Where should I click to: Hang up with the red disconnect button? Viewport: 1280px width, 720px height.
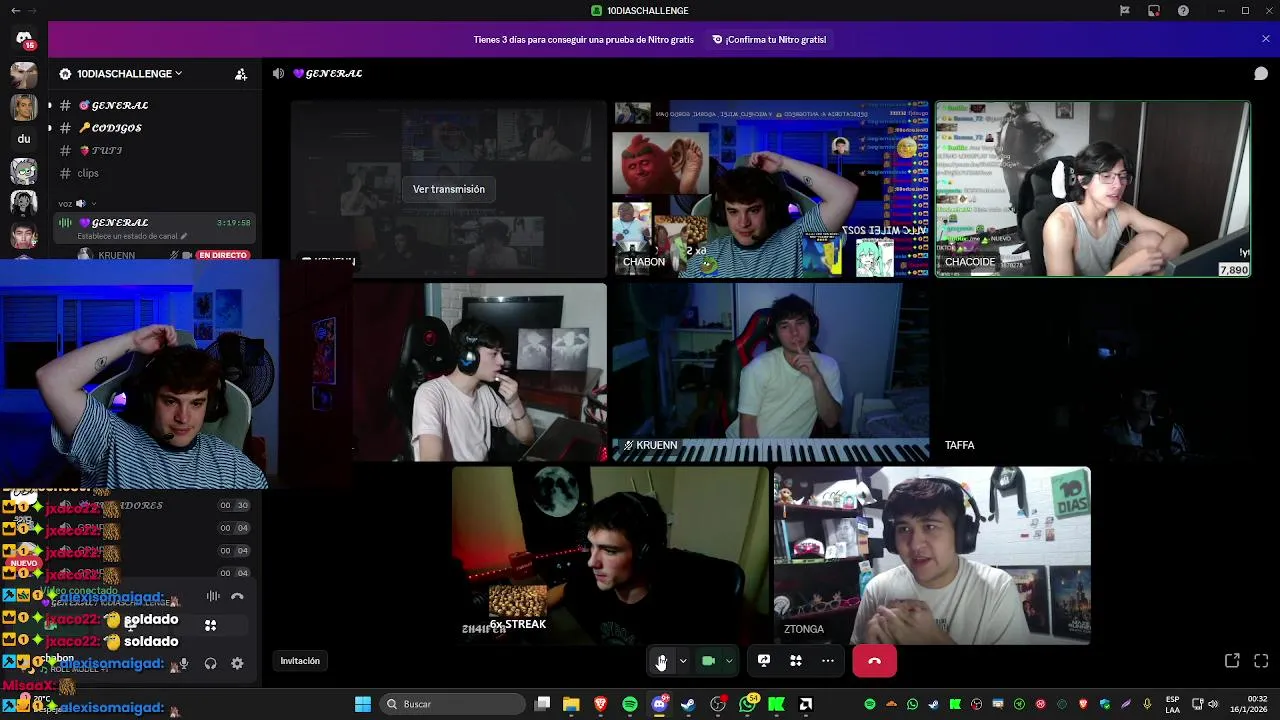[x=874, y=661]
